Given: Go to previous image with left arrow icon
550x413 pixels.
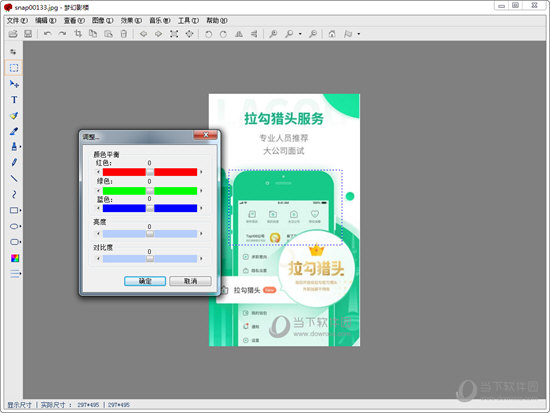Looking at the screenshot, I should click(143, 34).
